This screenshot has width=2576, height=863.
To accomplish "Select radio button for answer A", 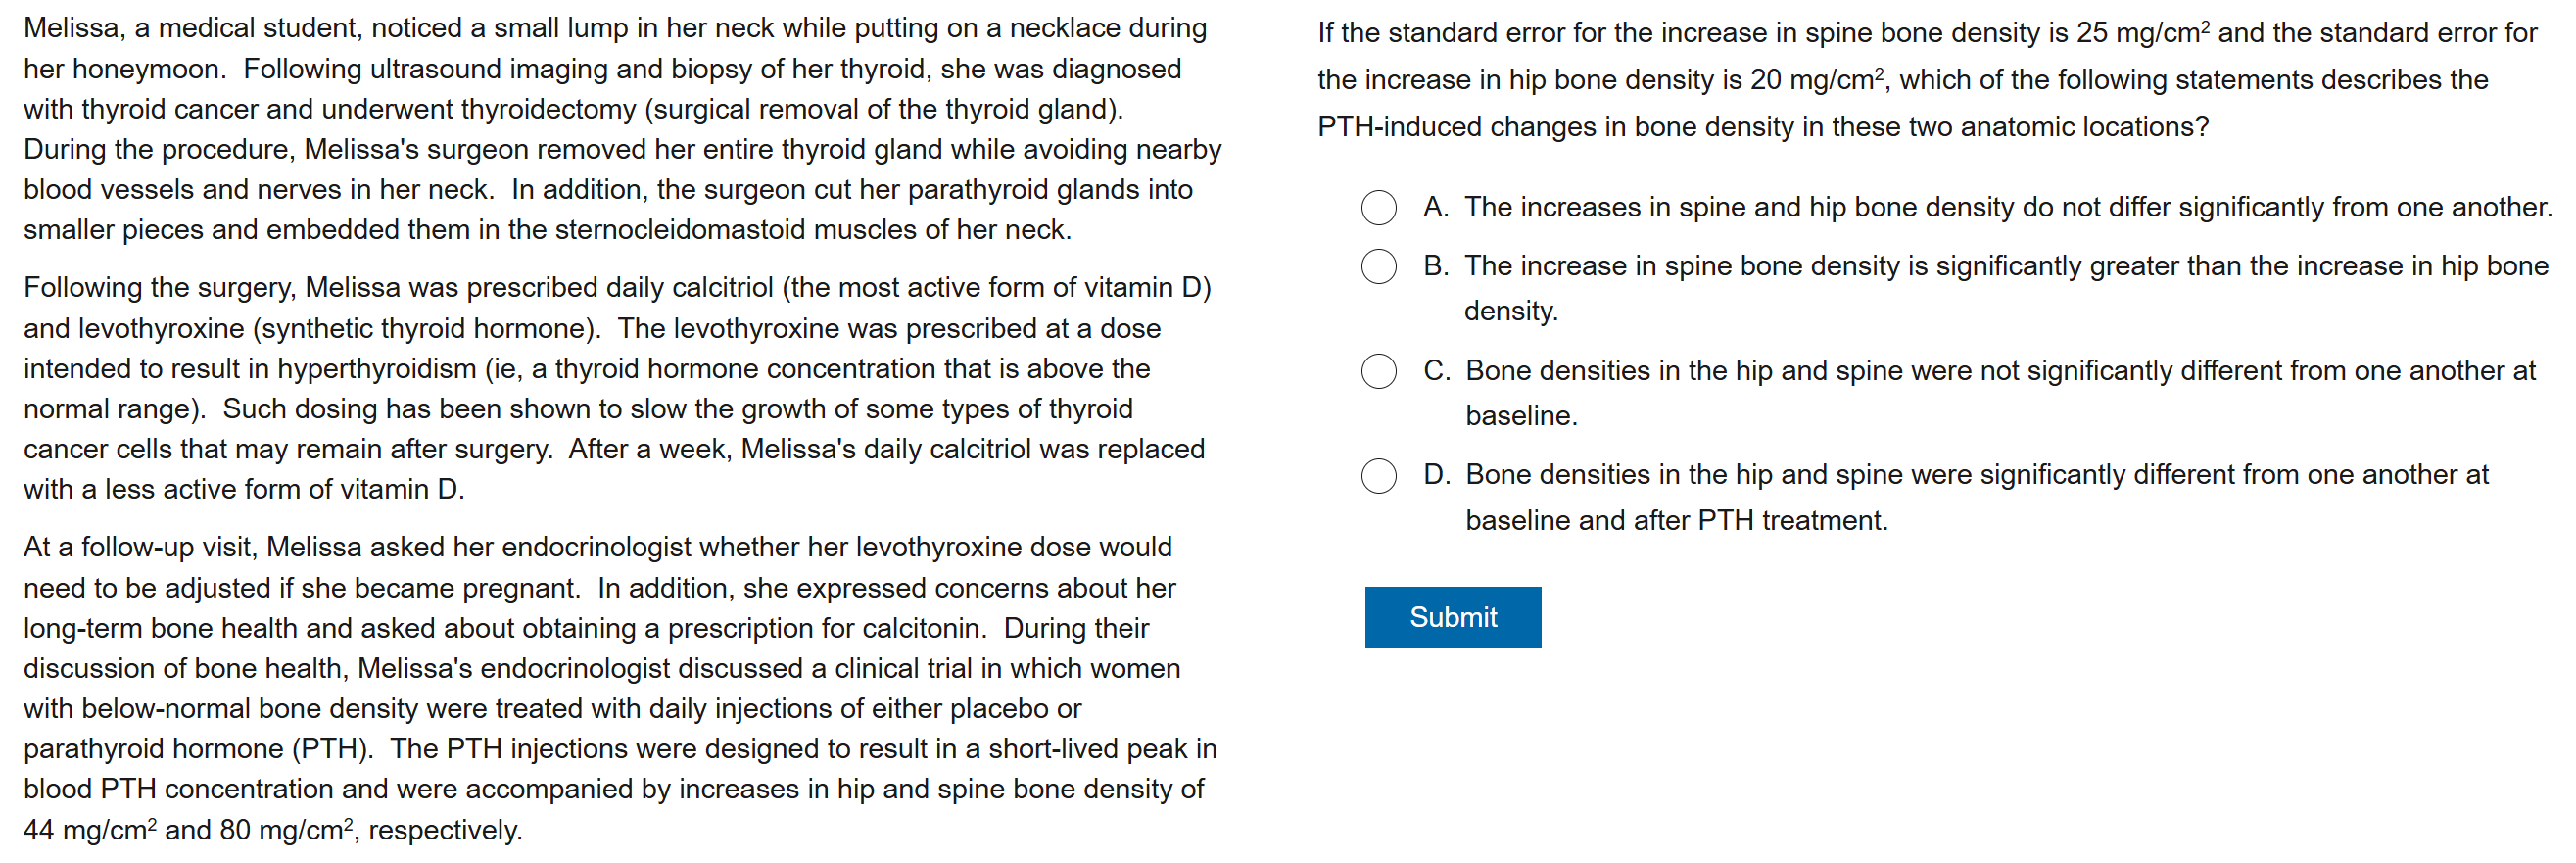I will (x=1378, y=208).
